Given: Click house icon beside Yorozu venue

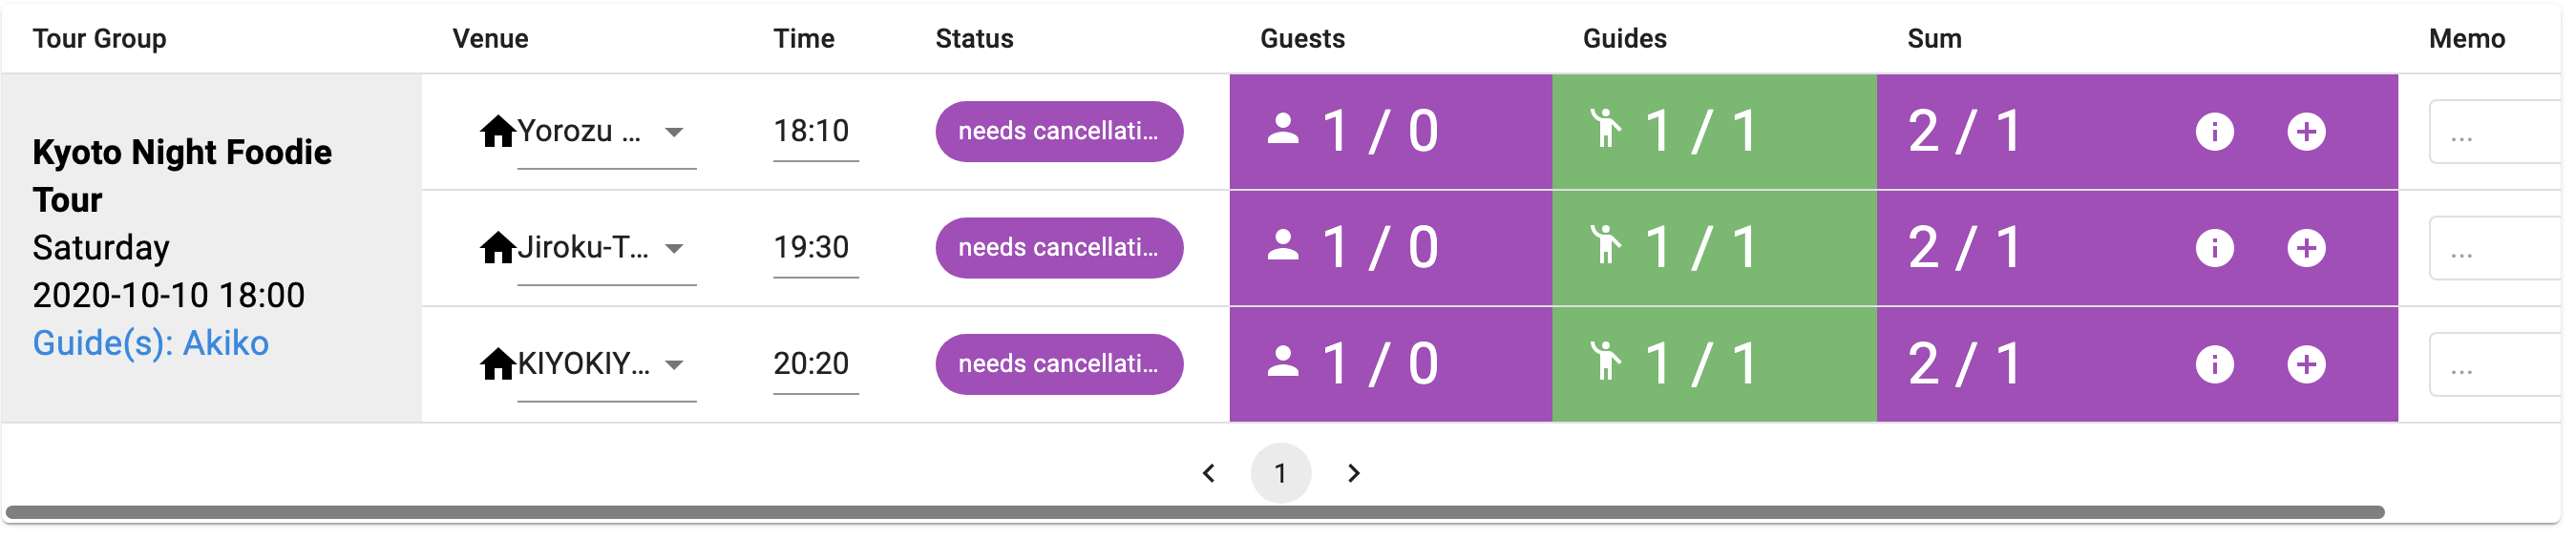Looking at the screenshot, I should 497,131.
